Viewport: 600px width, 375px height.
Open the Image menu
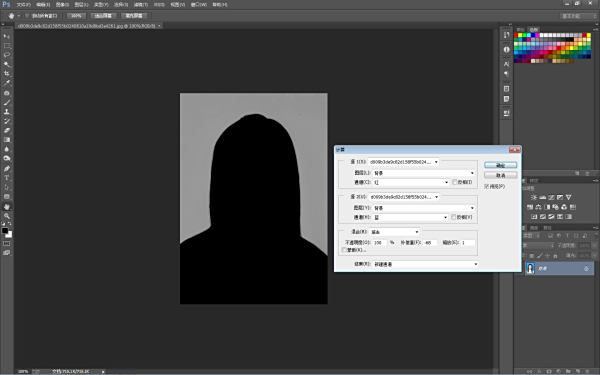(x=62, y=5)
